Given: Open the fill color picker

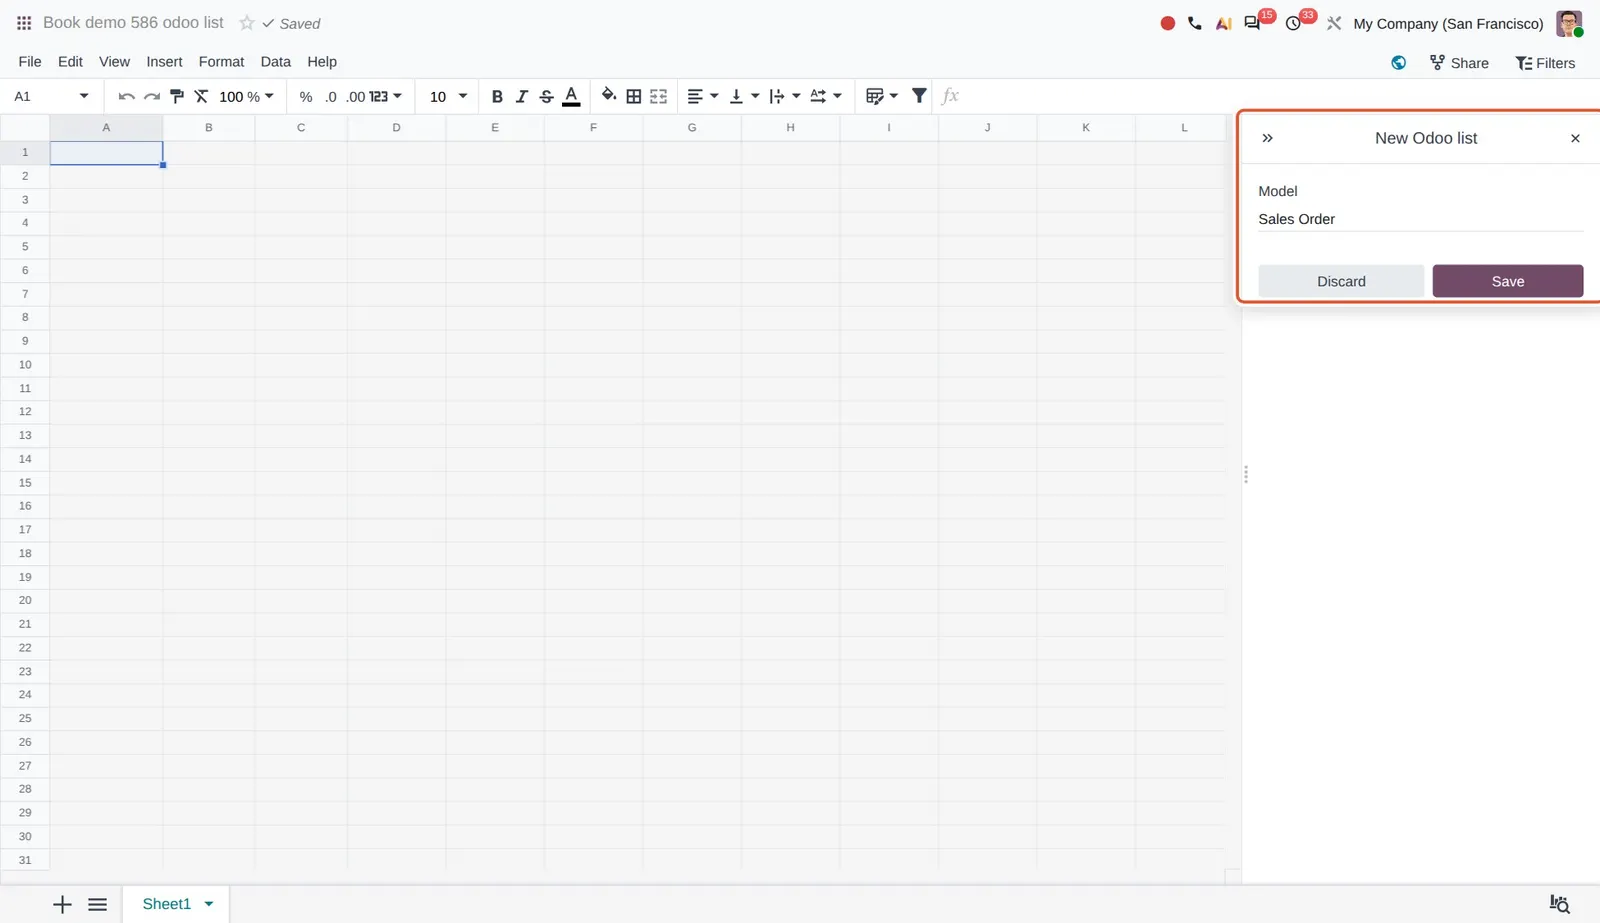Looking at the screenshot, I should 608,96.
